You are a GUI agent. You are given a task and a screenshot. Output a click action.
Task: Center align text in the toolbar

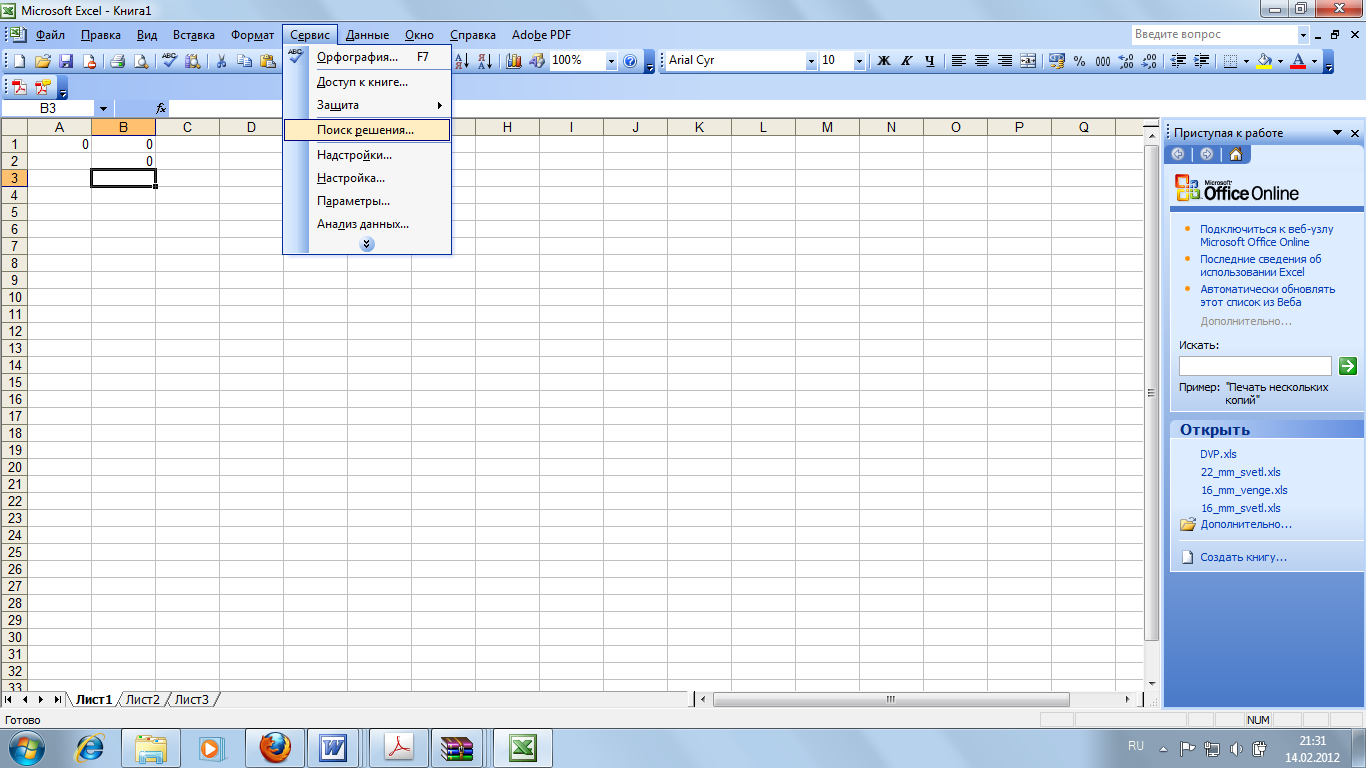[982, 61]
